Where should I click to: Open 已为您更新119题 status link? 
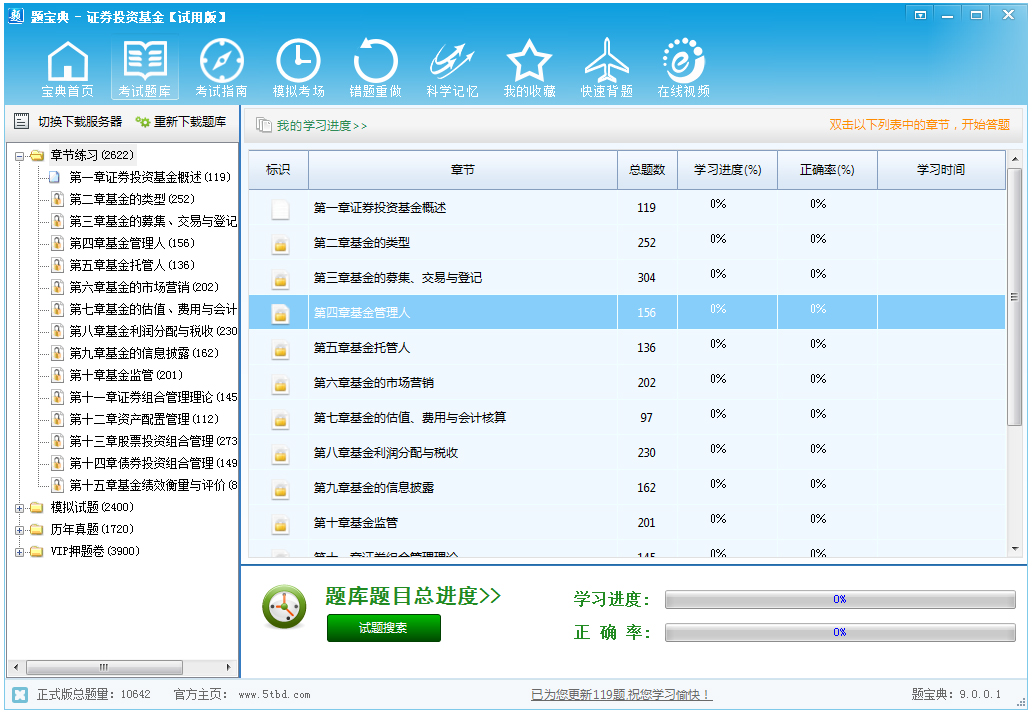(x=621, y=695)
